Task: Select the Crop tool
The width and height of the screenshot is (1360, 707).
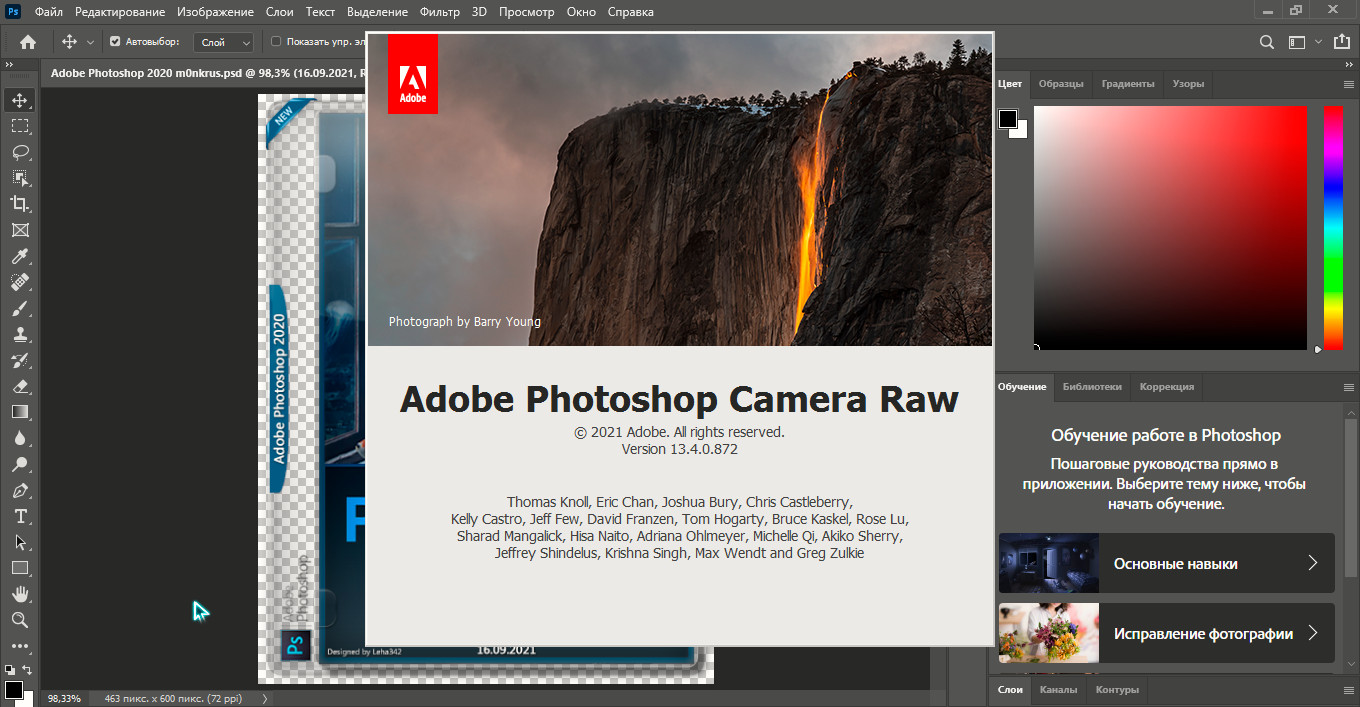Action: click(20, 204)
